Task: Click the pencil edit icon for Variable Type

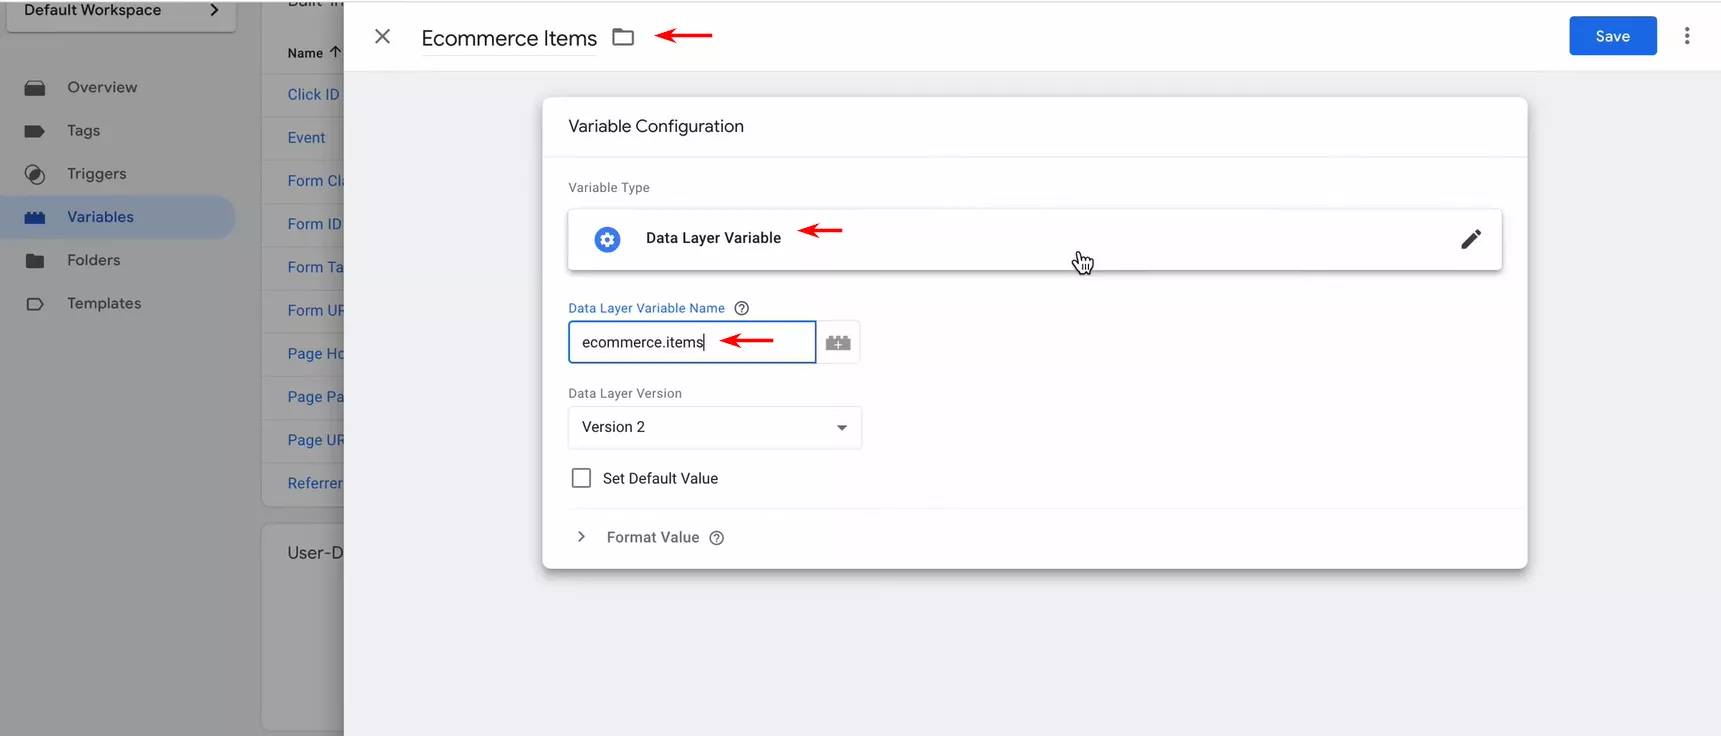Action: [1471, 239]
